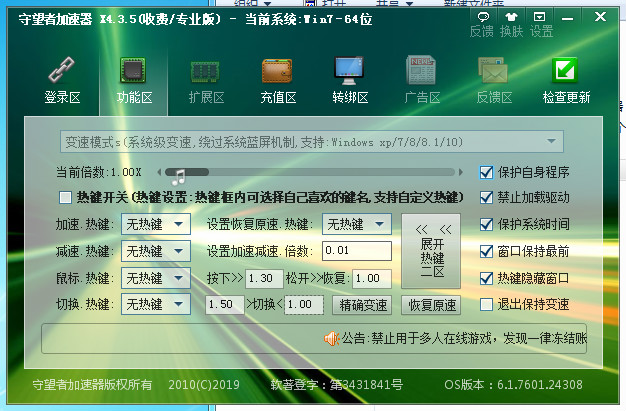Screen dimensions: 626x411
Task: Click the 设置加速减速.倍数 field showing 0.01
Action: pyautogui.click(x=357, y=251)
